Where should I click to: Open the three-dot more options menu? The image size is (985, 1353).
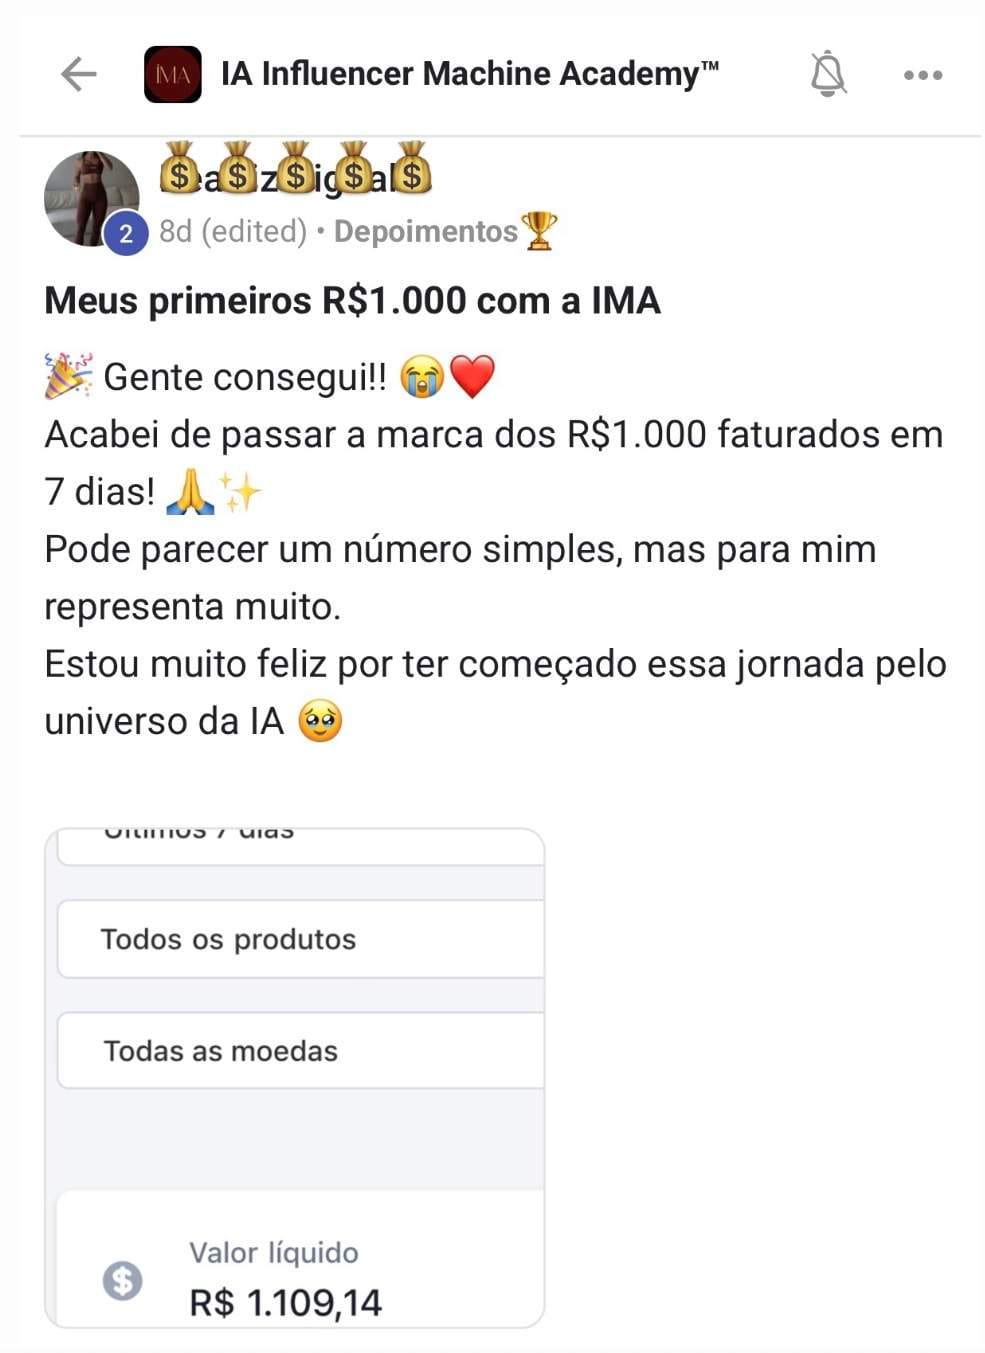click(923, 75)
